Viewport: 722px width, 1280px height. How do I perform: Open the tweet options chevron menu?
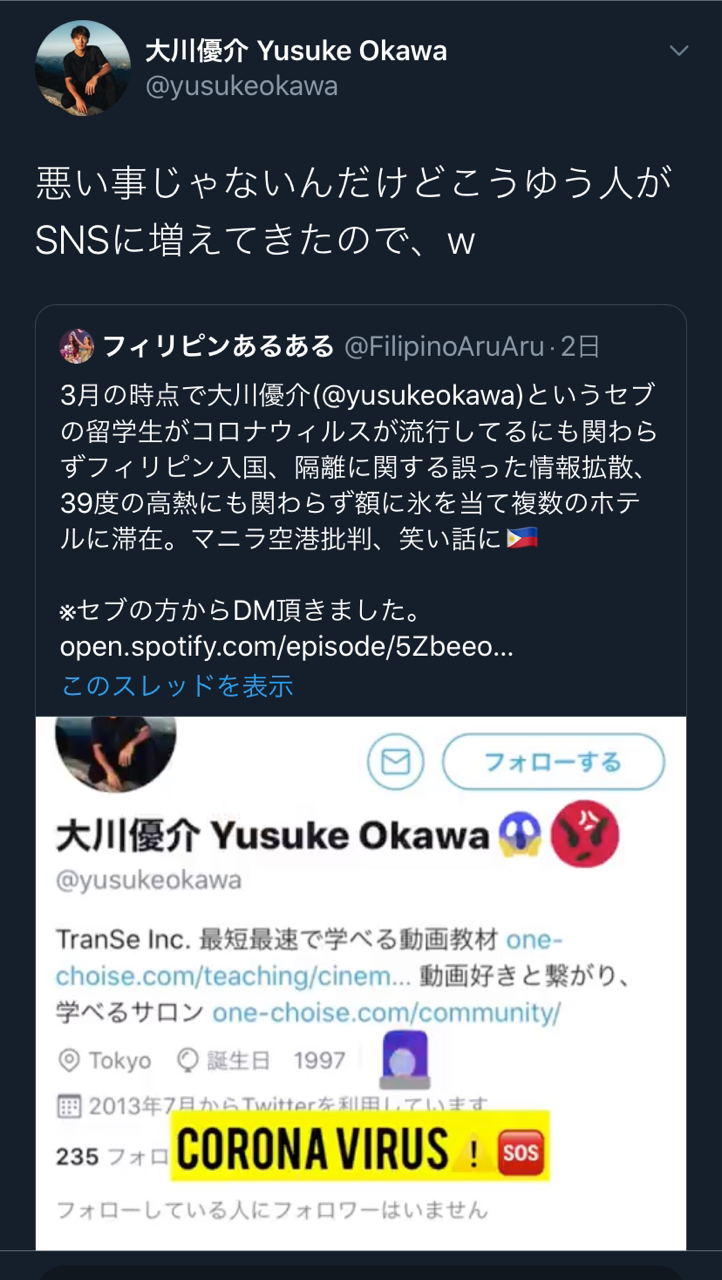679,51
